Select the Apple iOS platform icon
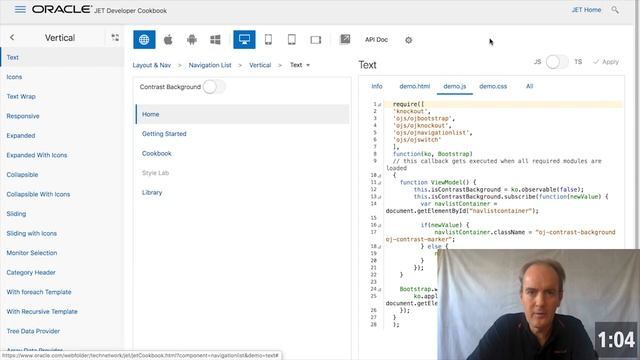This screenshot has height=360, width=640. pos(168,40)
